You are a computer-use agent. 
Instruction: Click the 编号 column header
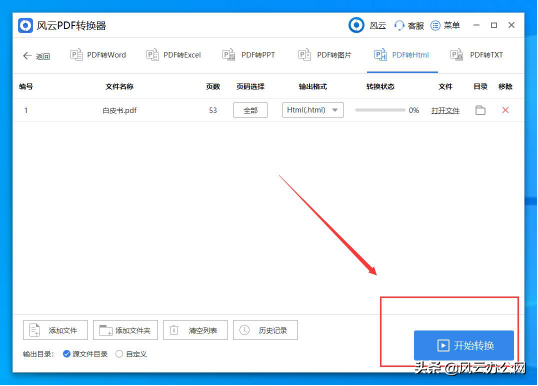[x=26, y=86]
